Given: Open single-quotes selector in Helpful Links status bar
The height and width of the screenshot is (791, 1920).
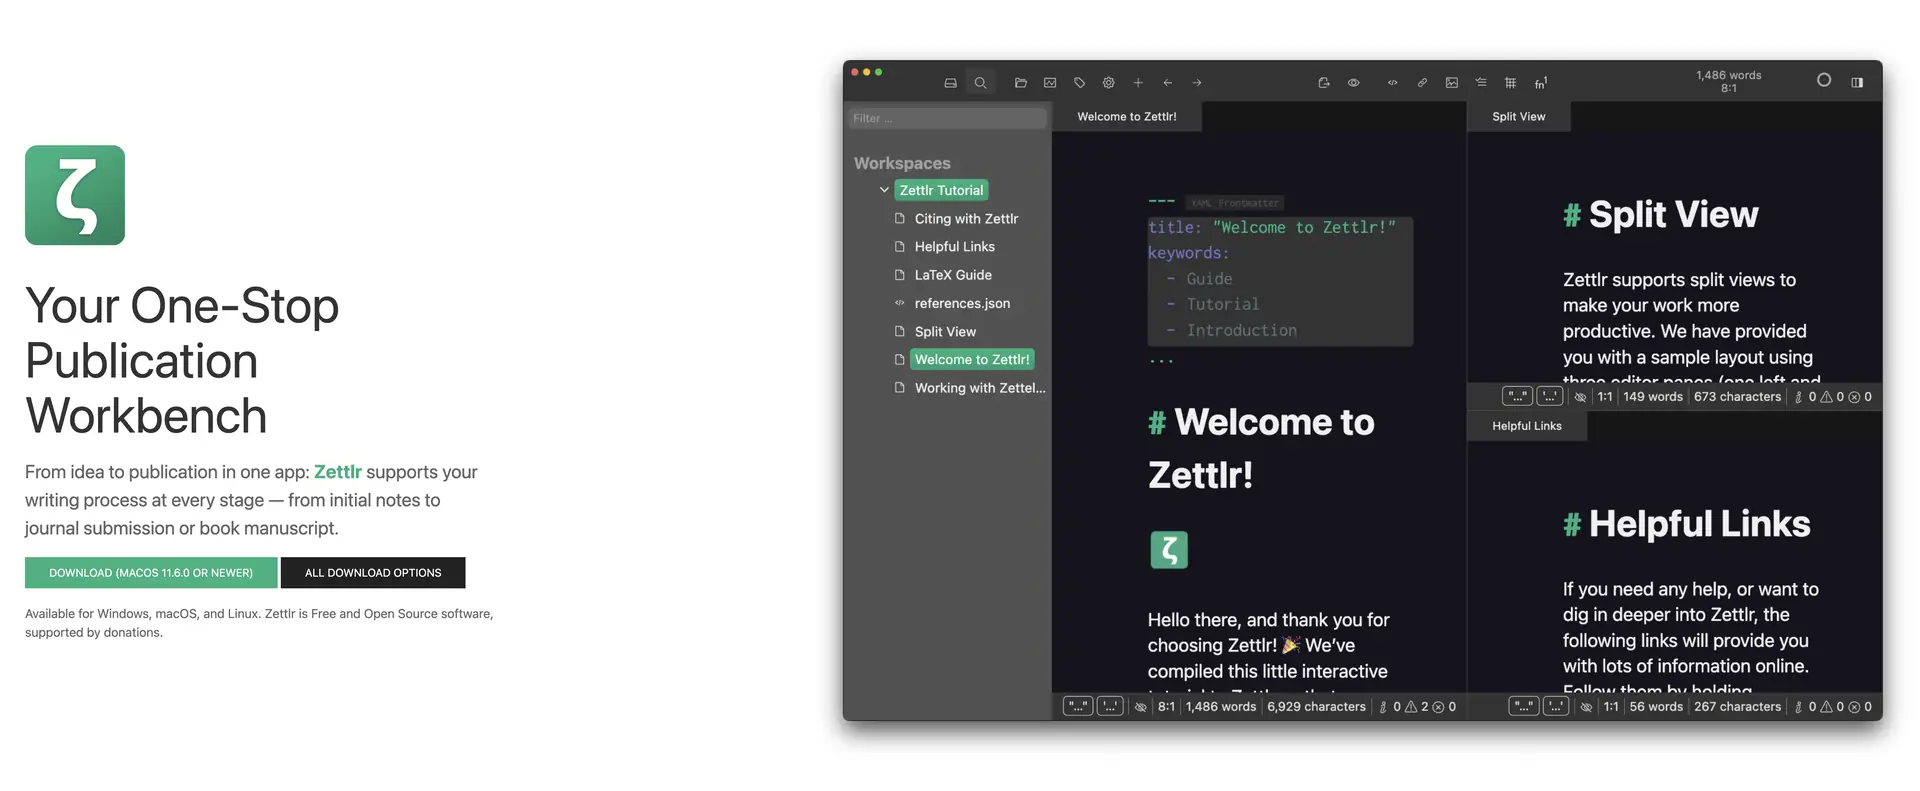Looking at the screenshot, I should [x=1555, y=706].
